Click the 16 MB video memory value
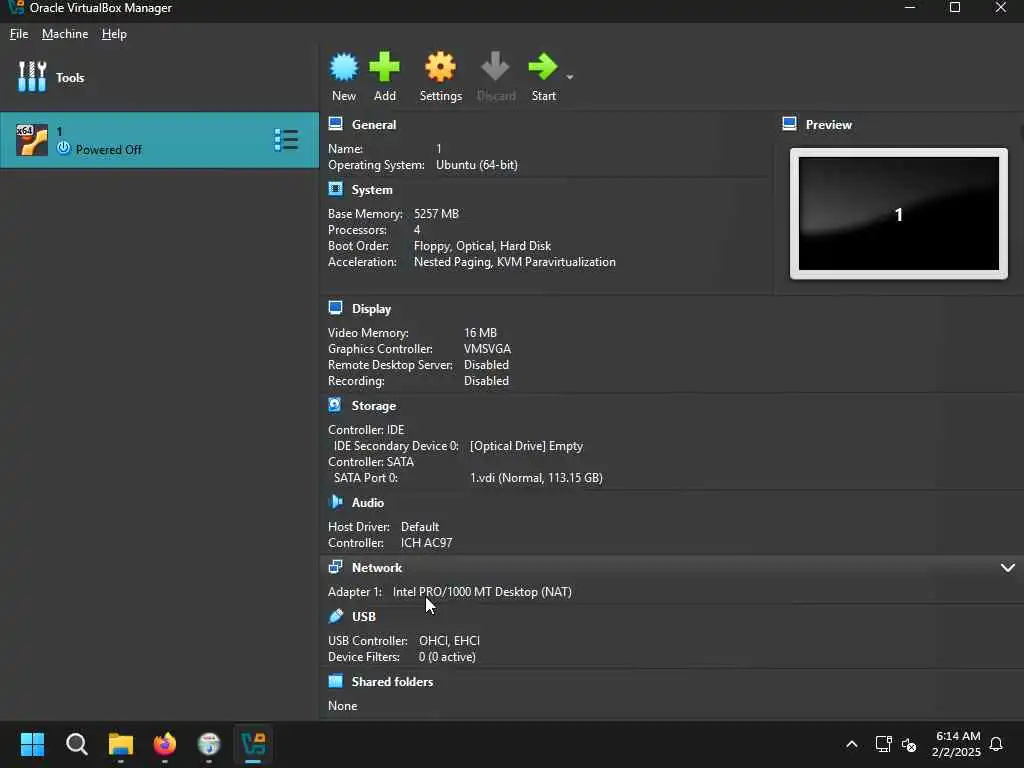Viewport: 1024px width, 768px height. point(480,333)
